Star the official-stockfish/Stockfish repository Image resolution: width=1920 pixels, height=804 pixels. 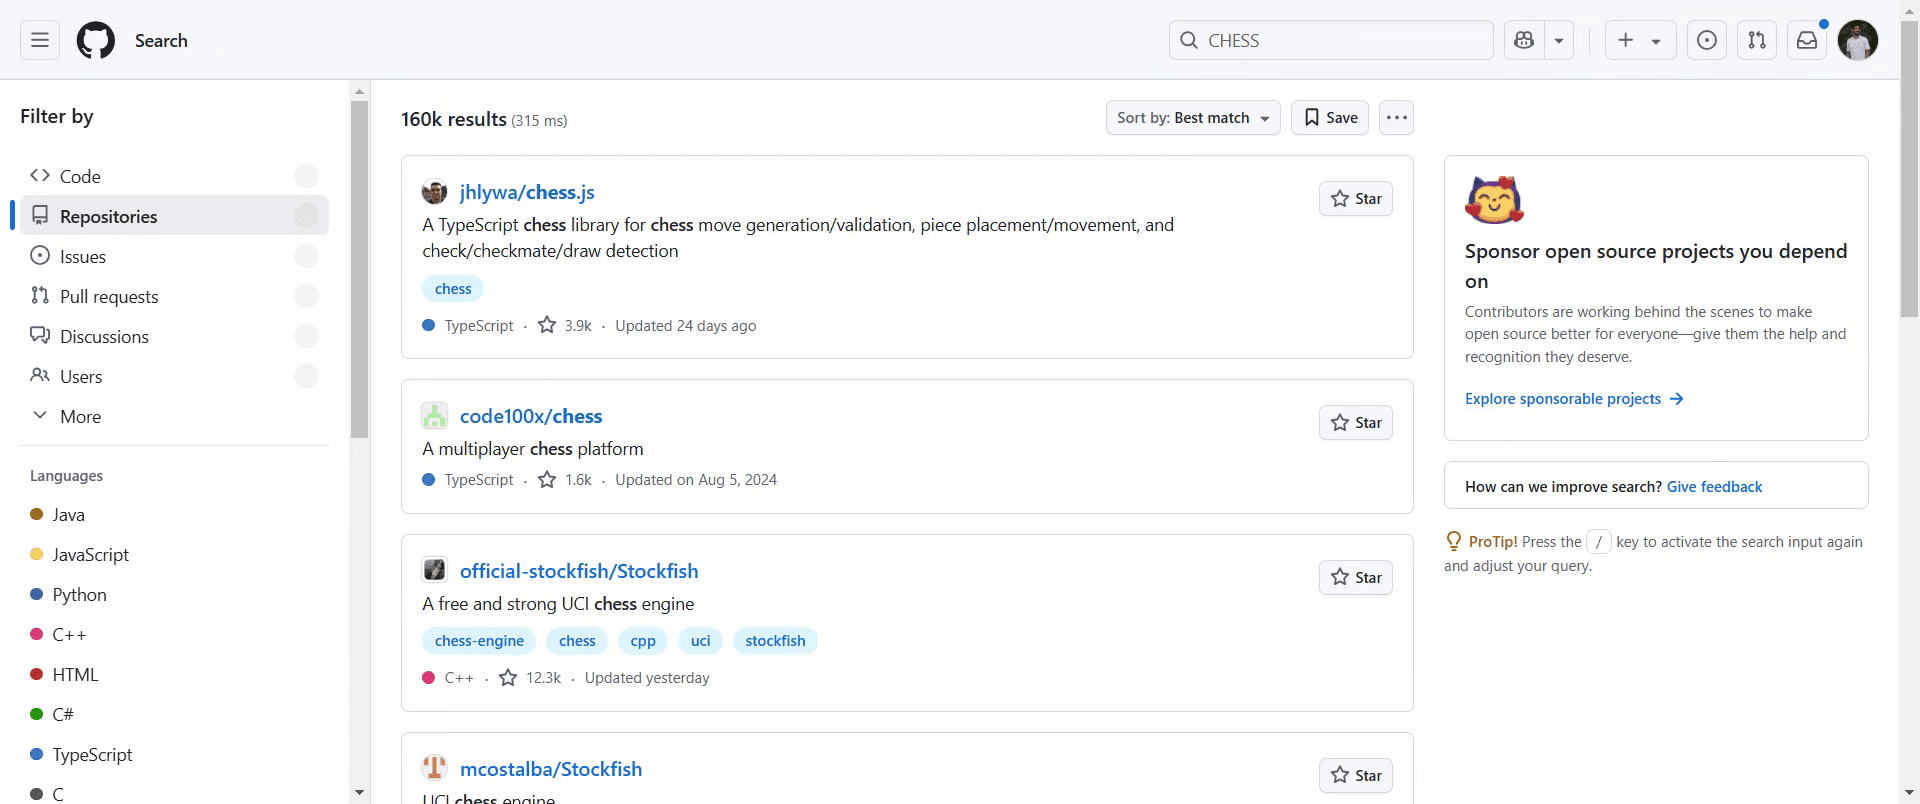click(1356, 578)
